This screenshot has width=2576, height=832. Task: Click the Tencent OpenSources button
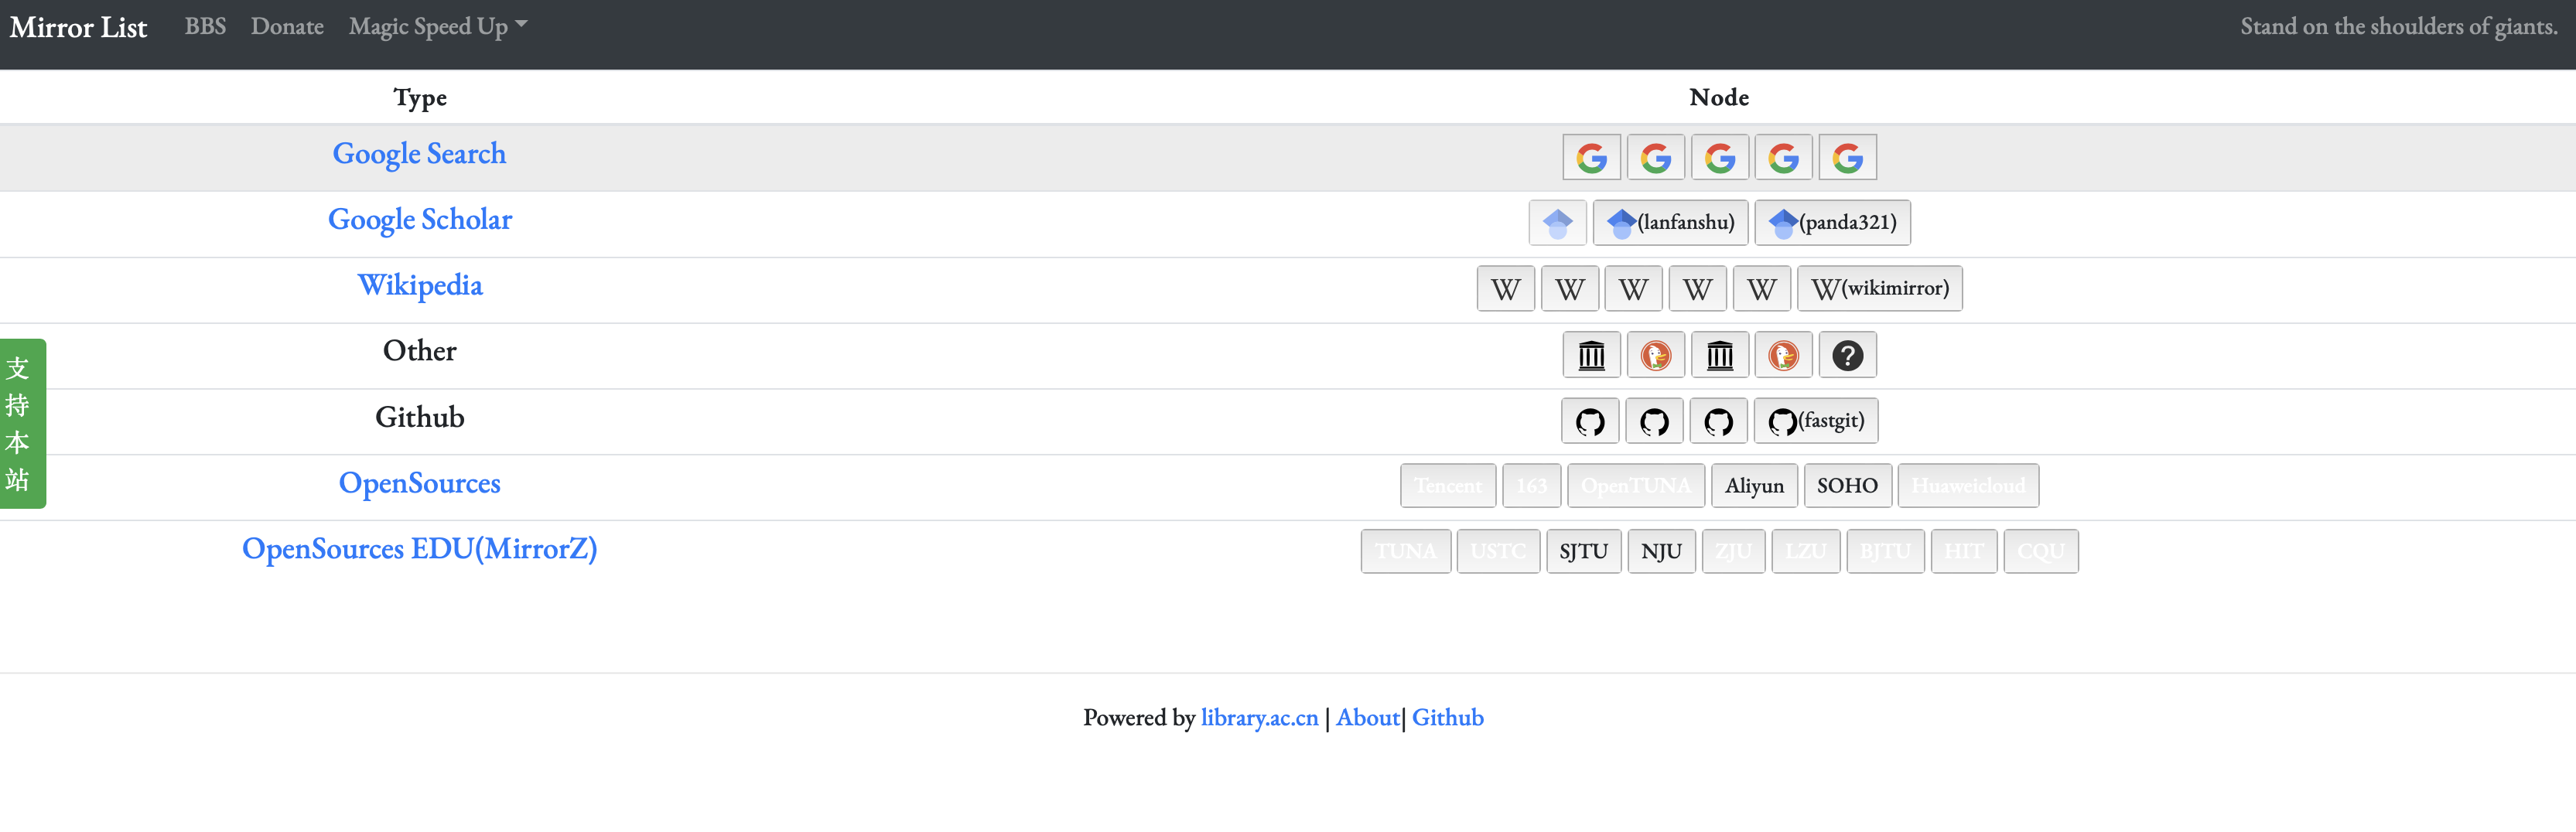1448,486
